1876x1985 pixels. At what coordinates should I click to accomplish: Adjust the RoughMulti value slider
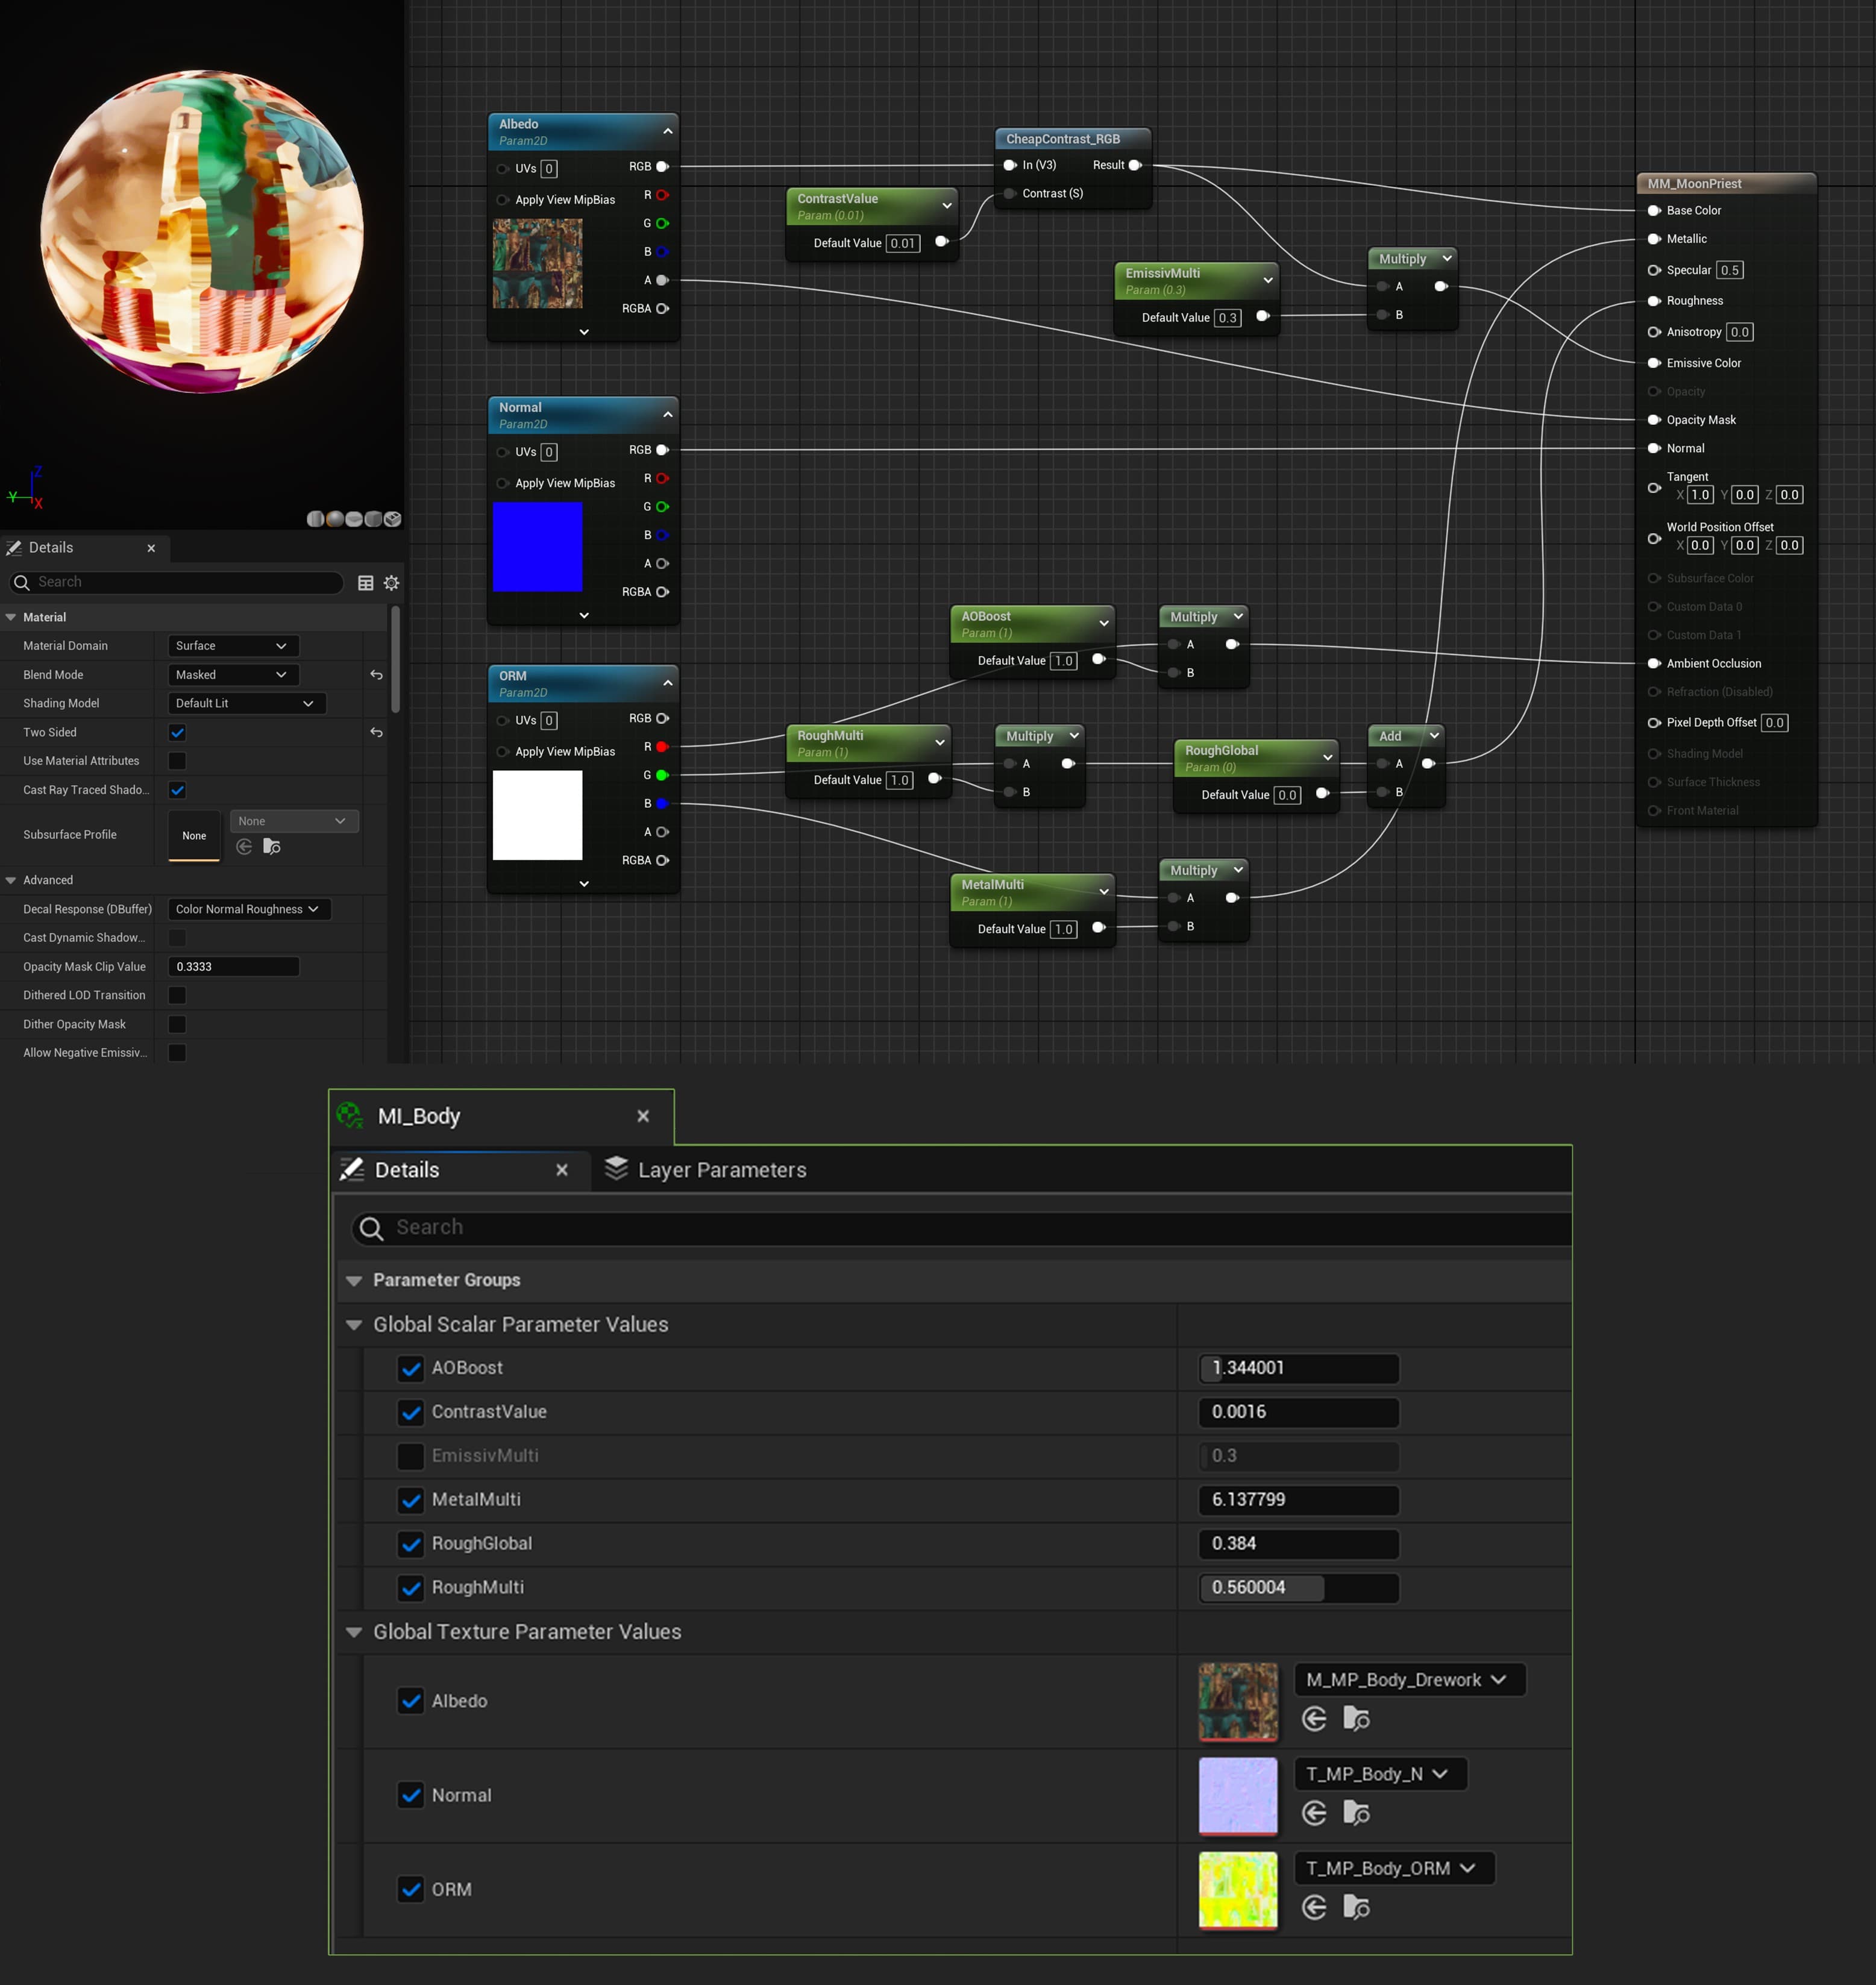click(1297, 1588)
